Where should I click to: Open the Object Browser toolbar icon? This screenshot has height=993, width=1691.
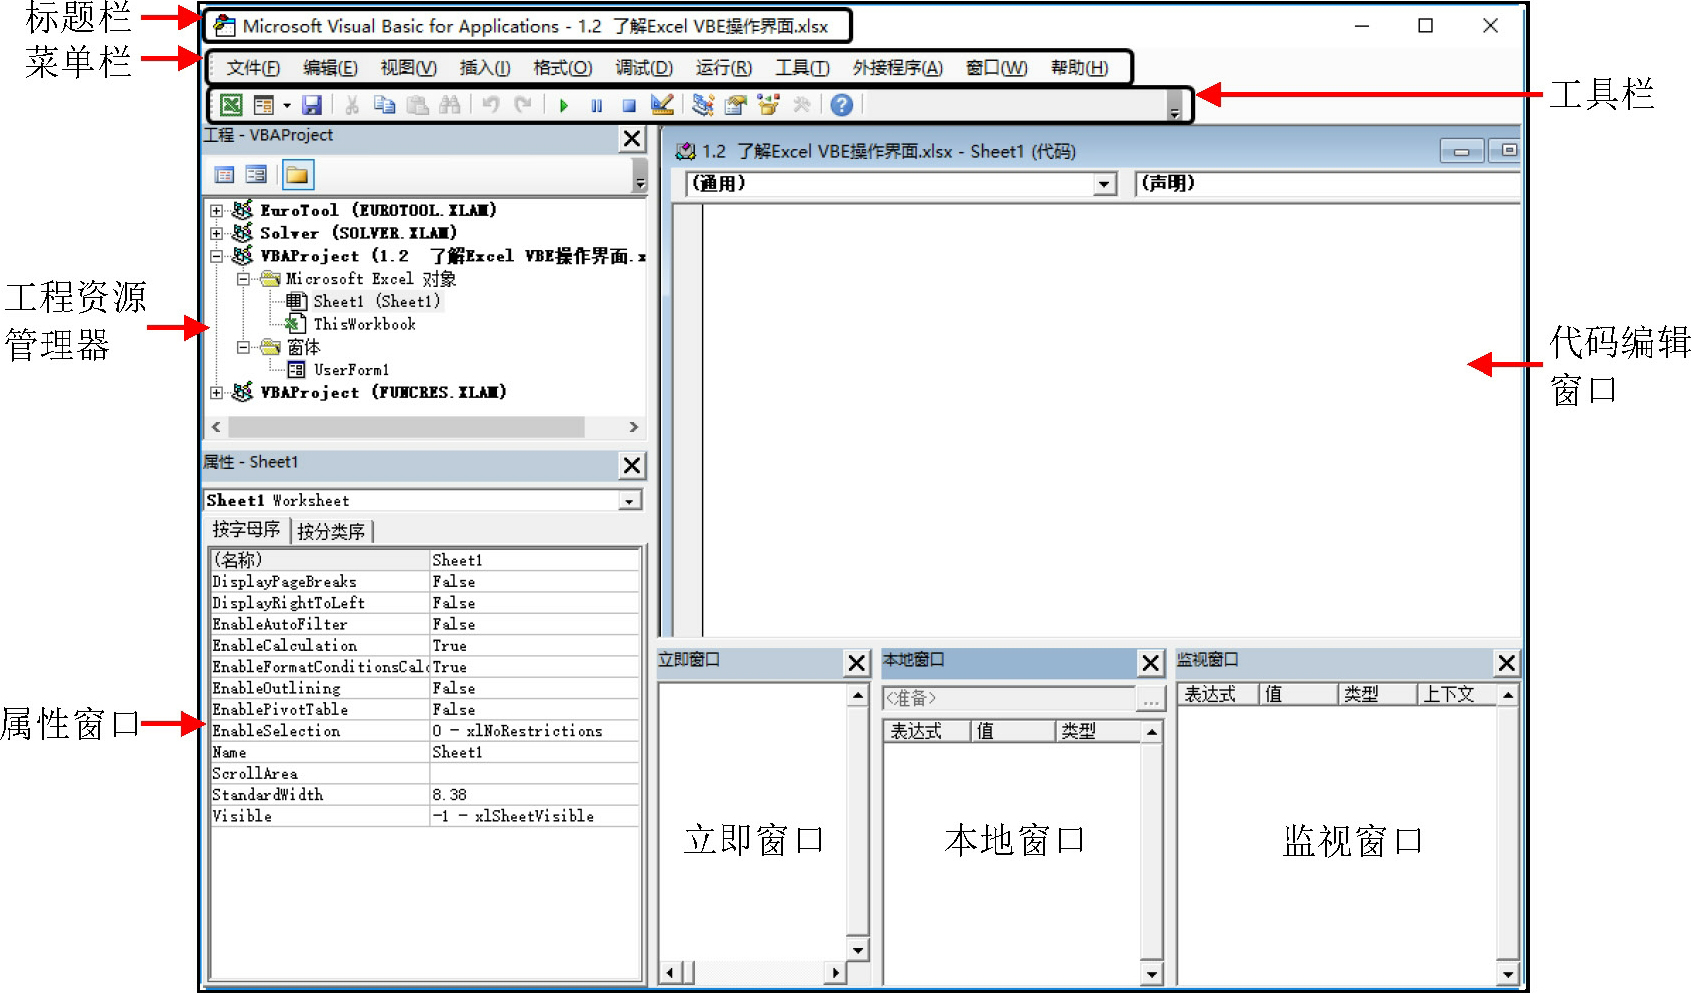pyautogui.click(x=768, y=105)
